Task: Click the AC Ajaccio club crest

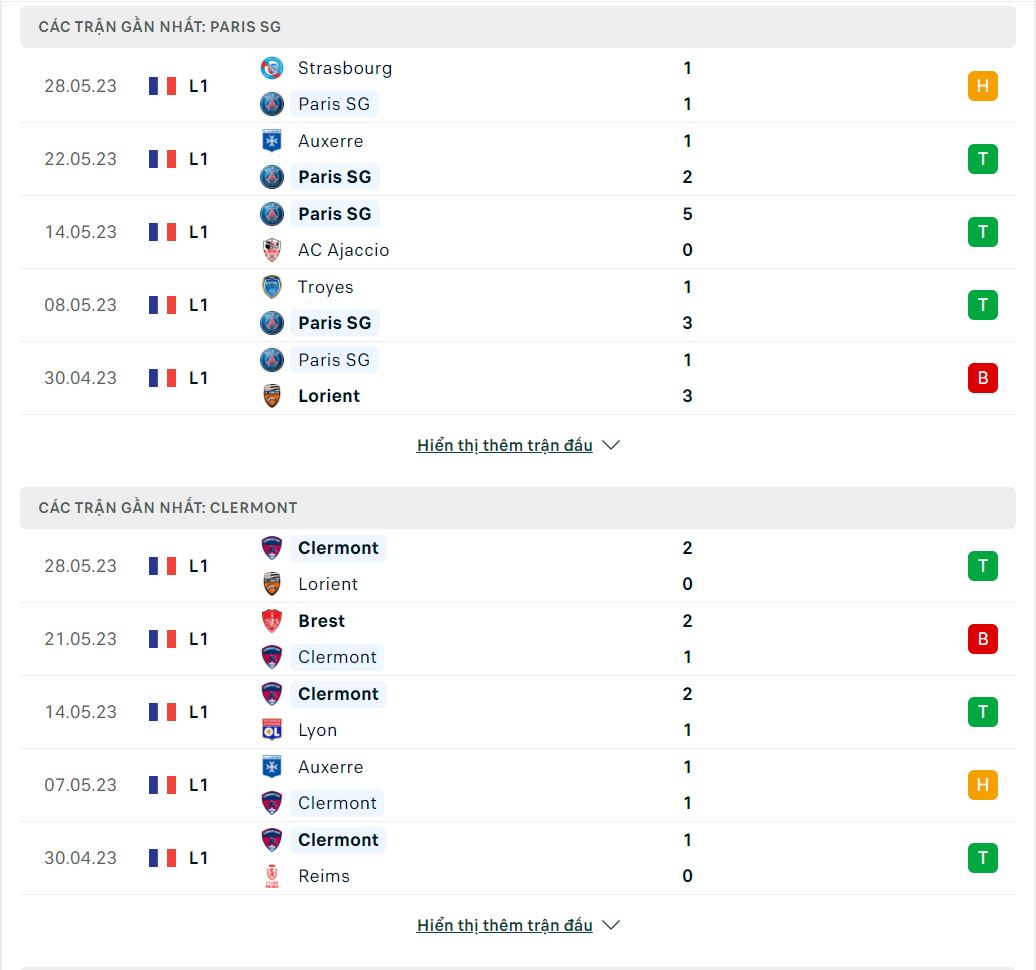Action: pos(272,250)
